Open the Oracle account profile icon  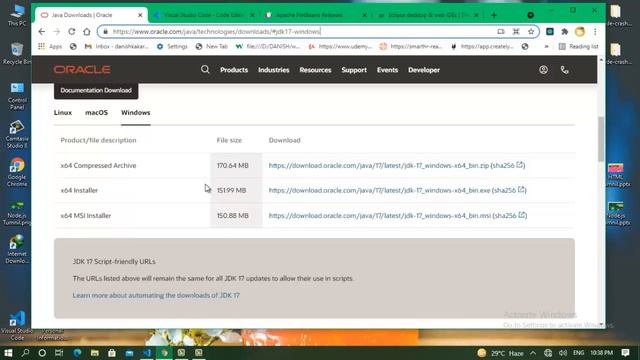coord(543,70)
